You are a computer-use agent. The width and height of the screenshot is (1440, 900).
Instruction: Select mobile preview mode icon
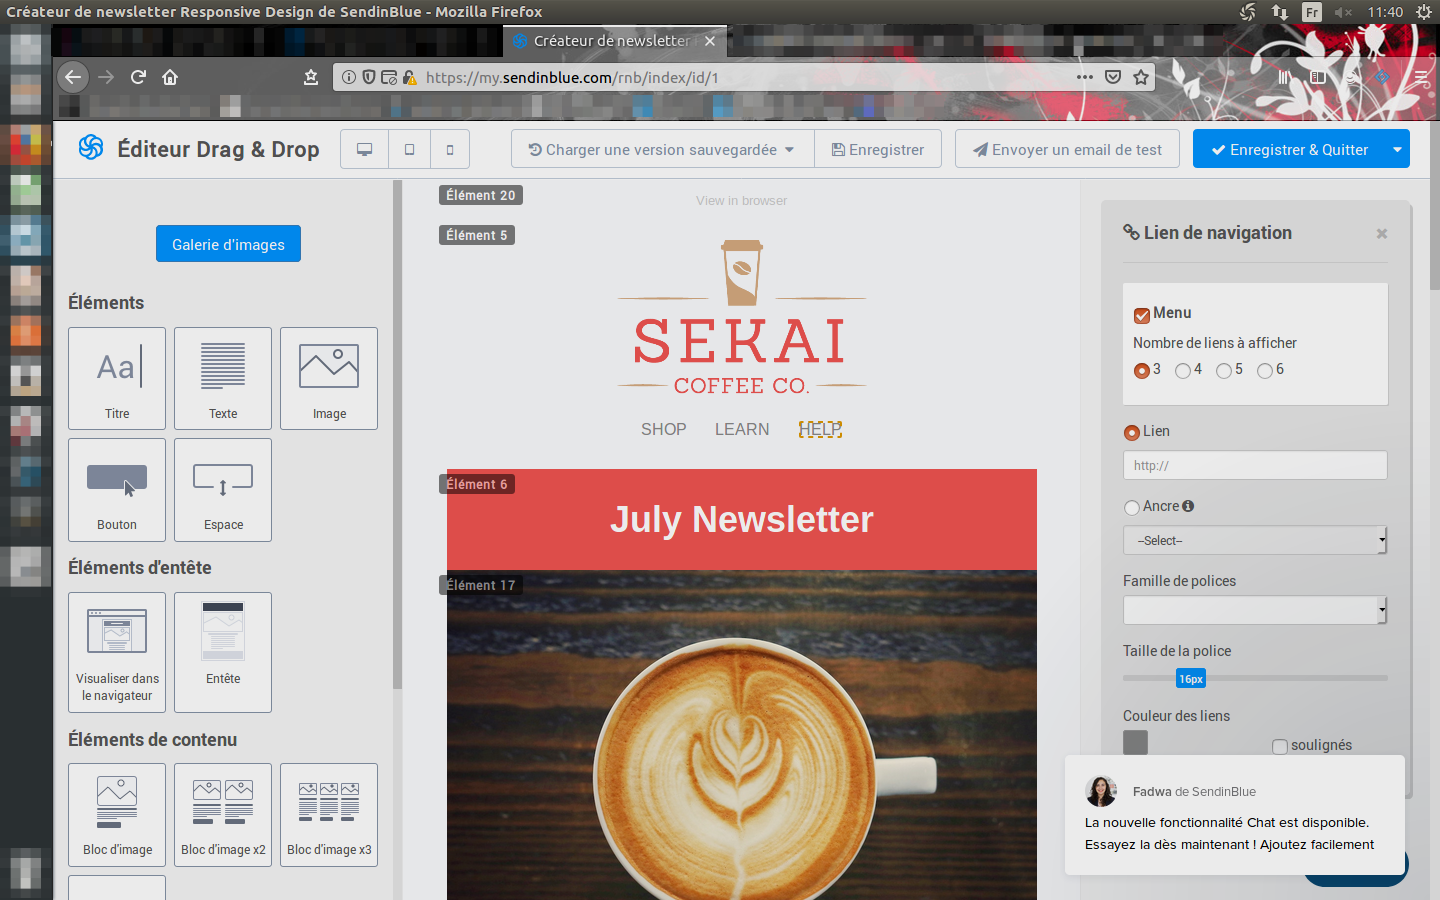pos(450,149)
